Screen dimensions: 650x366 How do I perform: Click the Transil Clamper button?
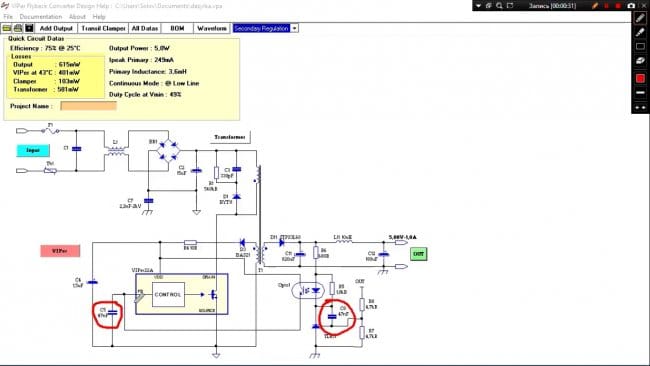[103, 28]
